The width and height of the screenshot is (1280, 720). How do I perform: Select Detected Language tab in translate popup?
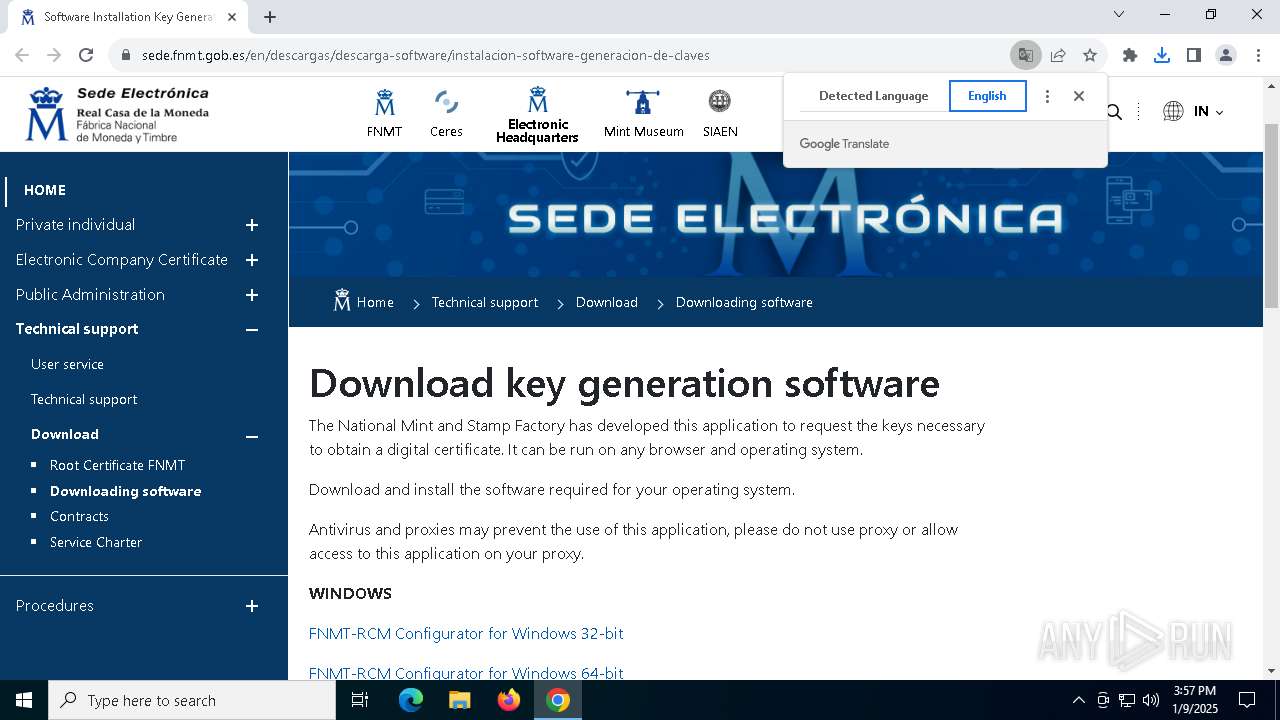coord(873,96)
